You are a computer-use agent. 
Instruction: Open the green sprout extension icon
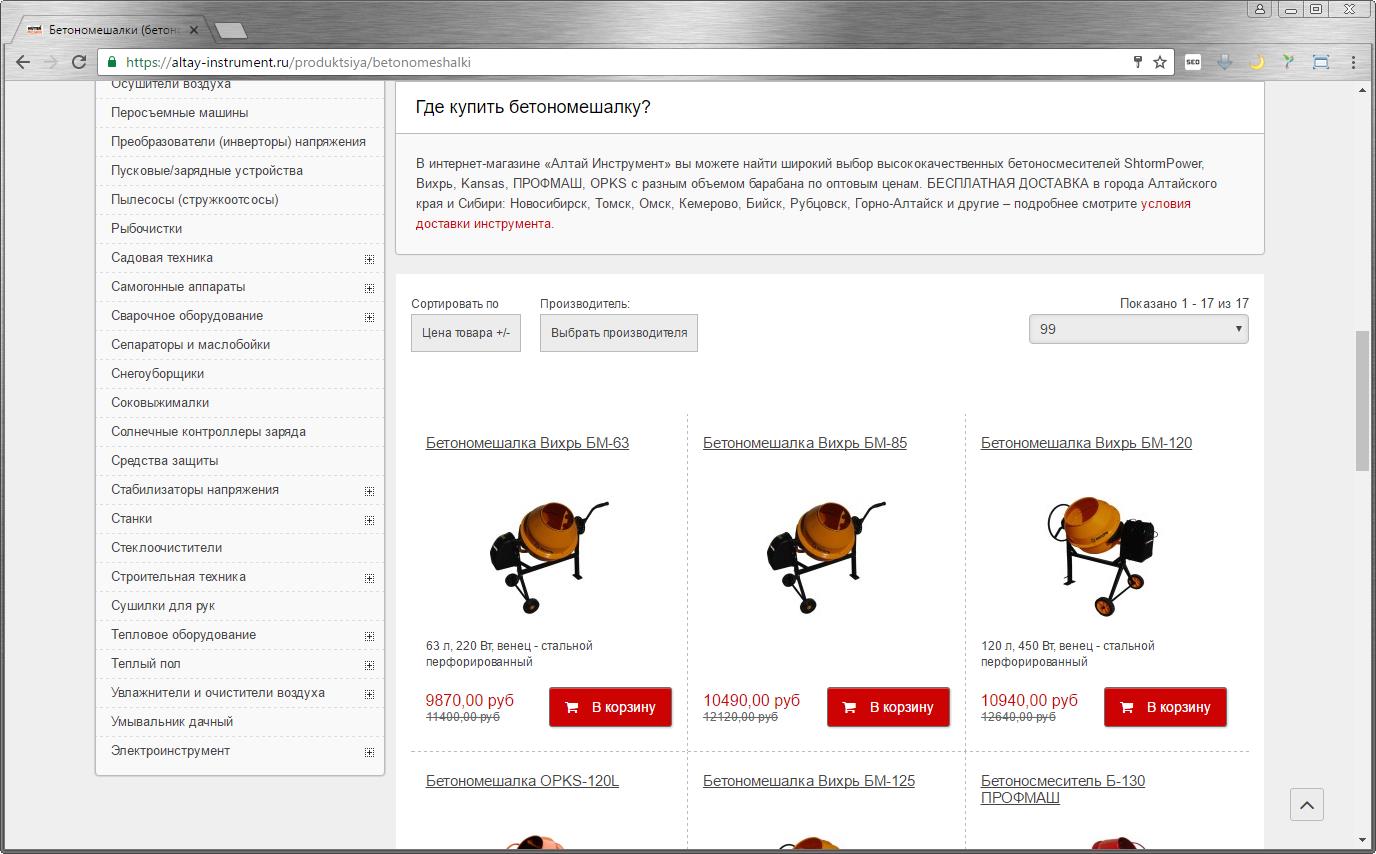tap(1289, 62)
